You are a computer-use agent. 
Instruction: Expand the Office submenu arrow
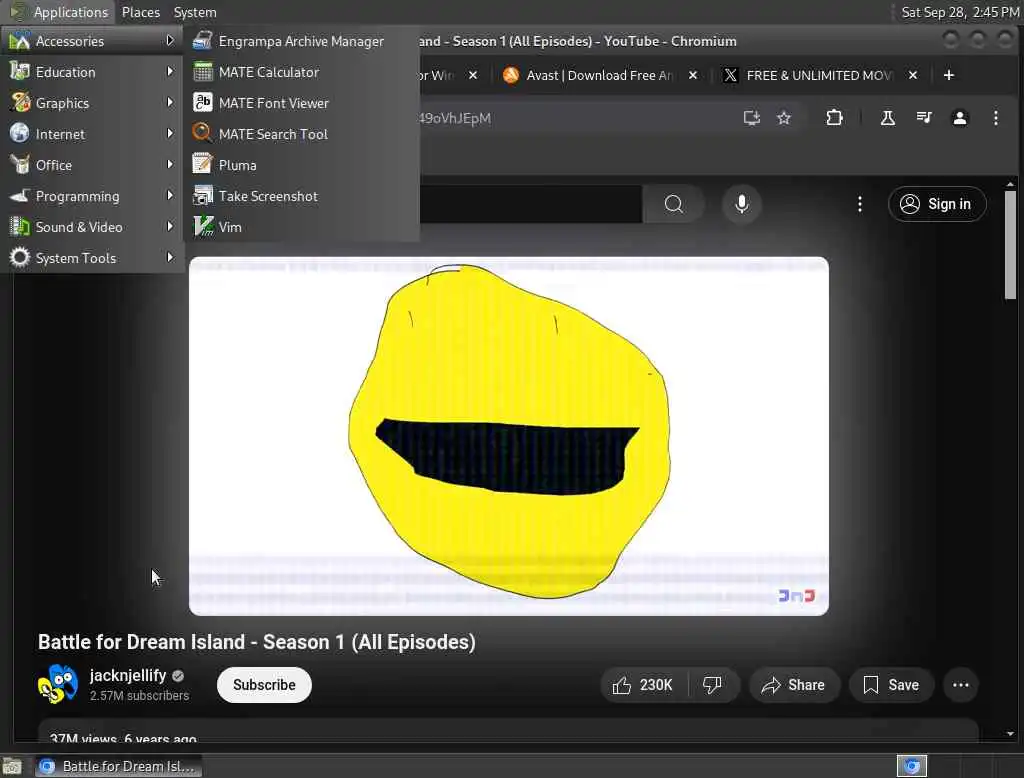(170, 165)
